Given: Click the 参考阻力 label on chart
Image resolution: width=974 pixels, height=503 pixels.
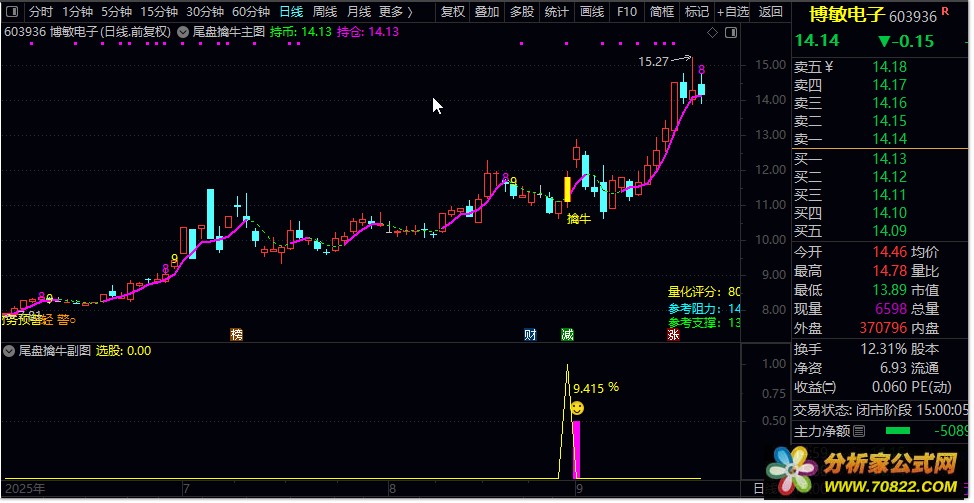Looking at the screenshot, I should [x=696, y=309].
